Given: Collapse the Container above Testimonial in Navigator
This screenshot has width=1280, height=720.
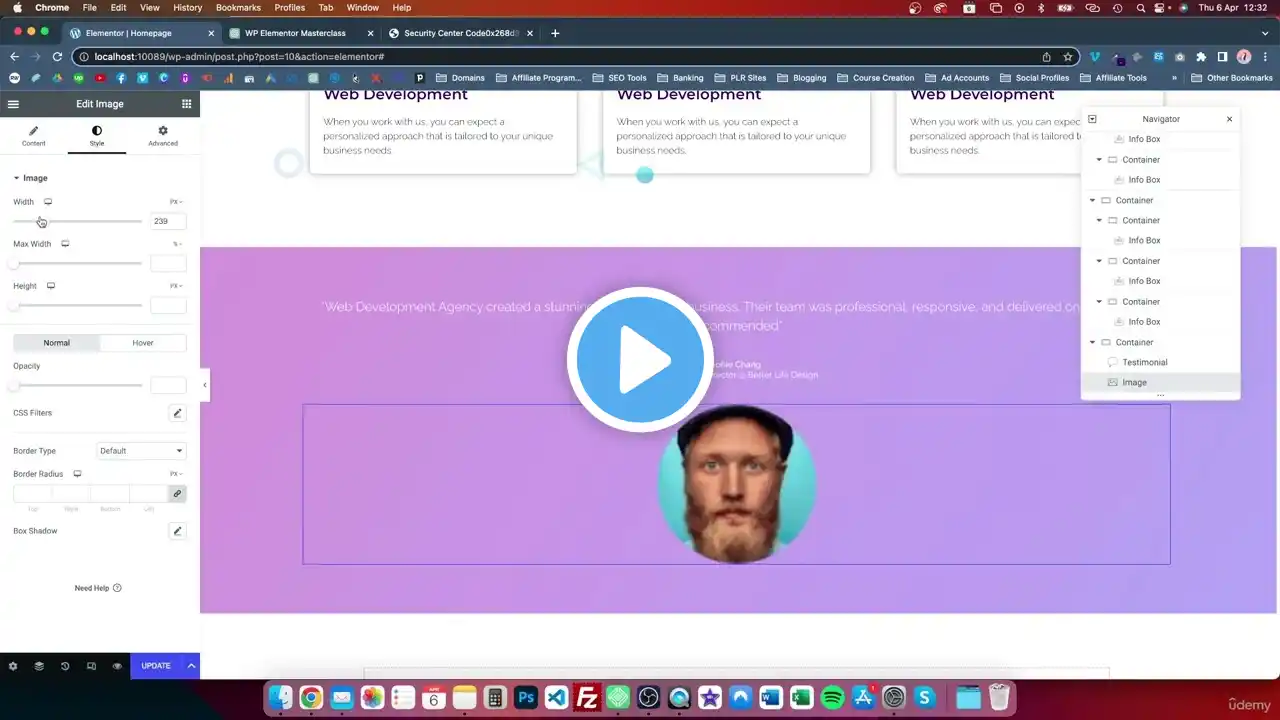Looking at the screenshot, I should tap(1093, 342).
